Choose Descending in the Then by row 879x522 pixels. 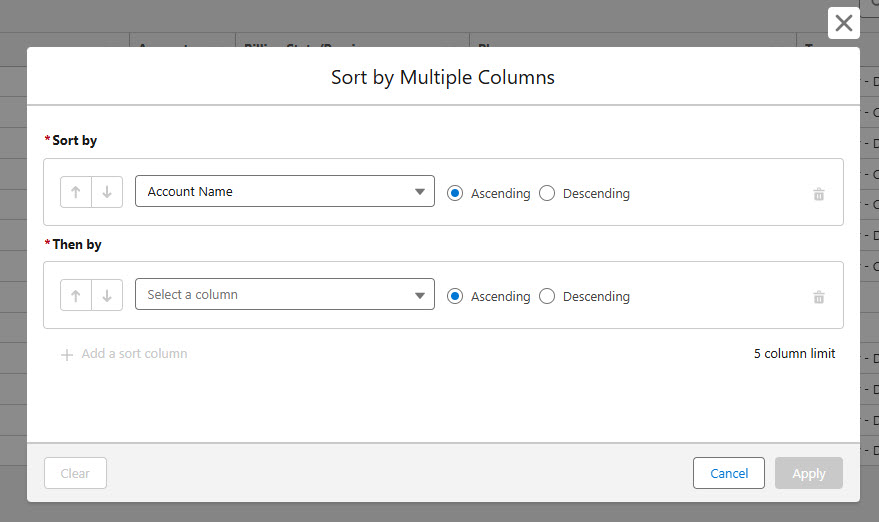click(x=547, y=296)
